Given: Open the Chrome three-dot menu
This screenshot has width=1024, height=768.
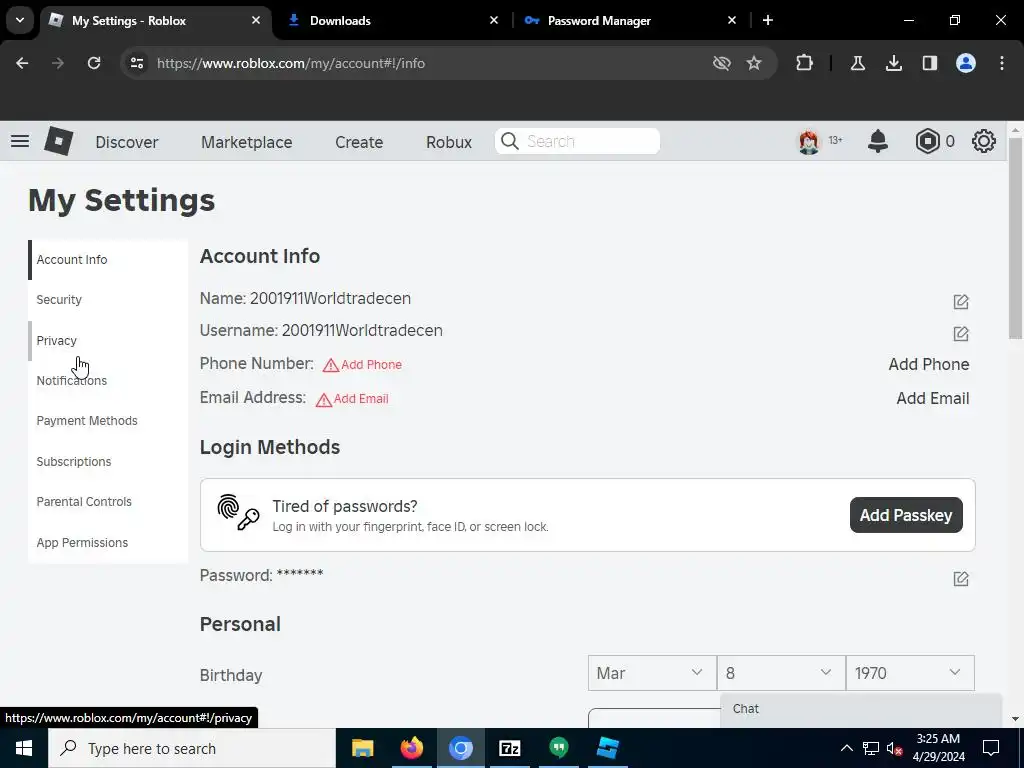Looking at the screenshot, I should tap(1002, 63).
